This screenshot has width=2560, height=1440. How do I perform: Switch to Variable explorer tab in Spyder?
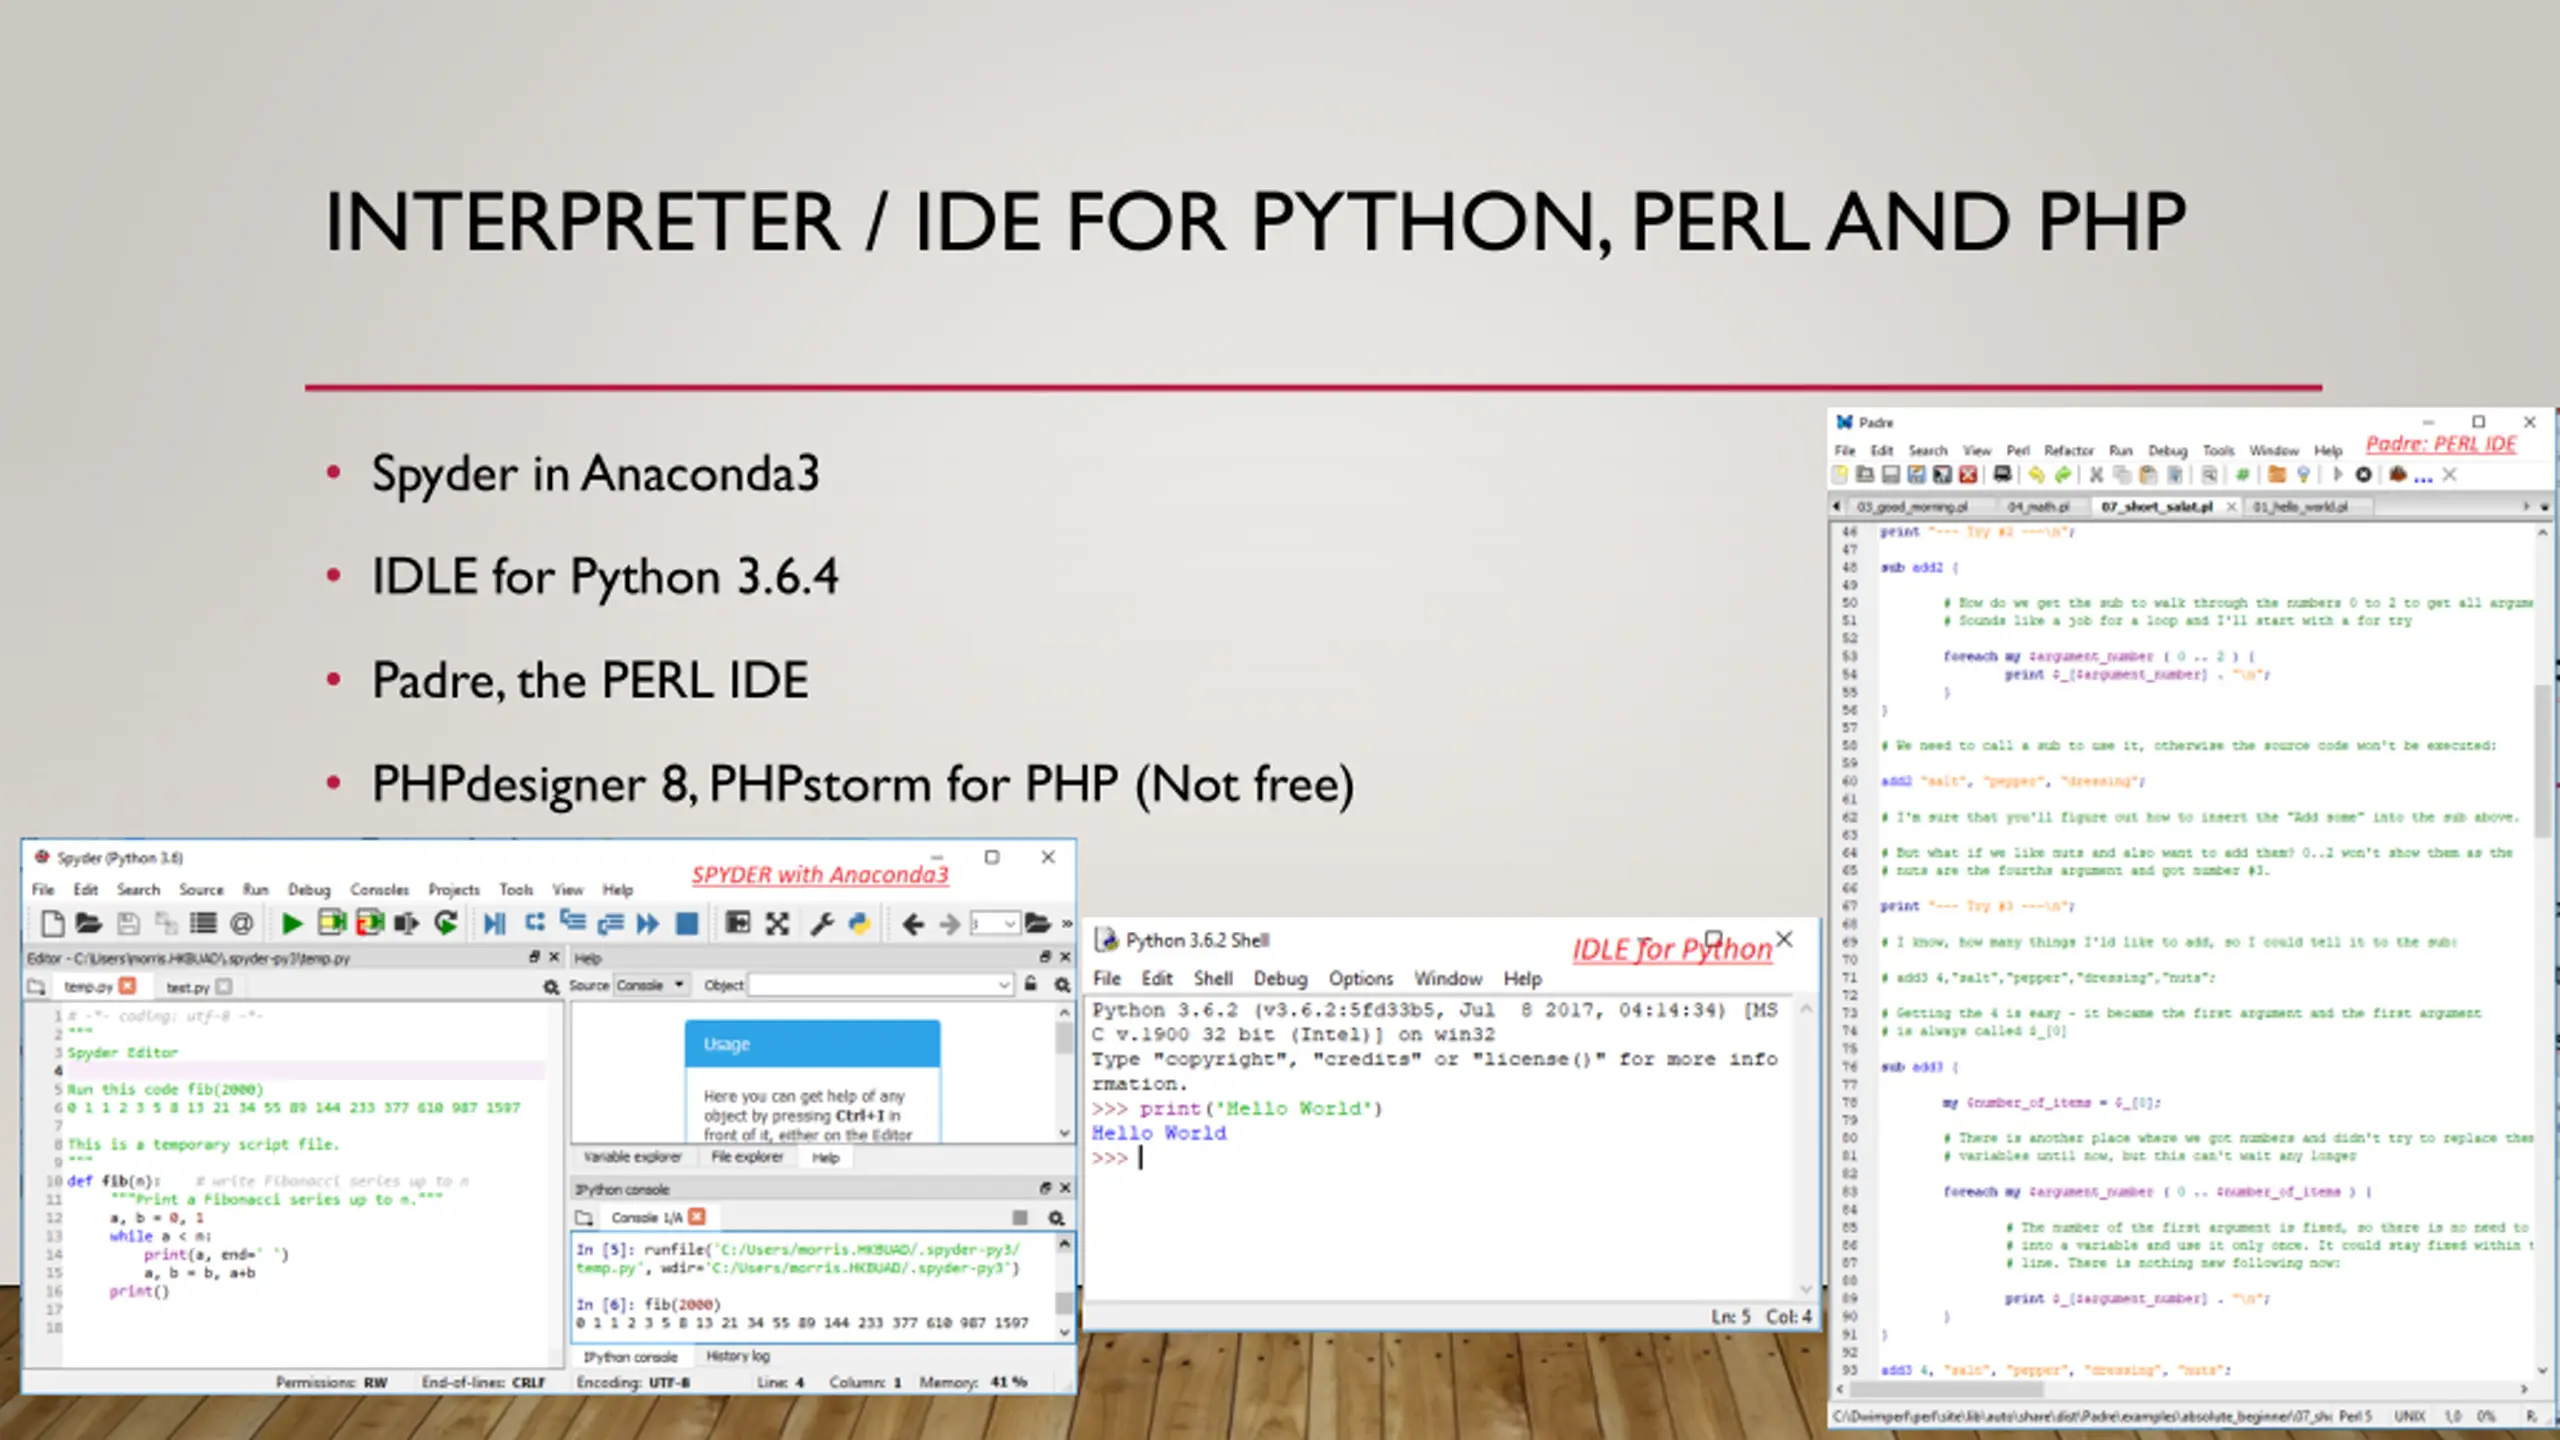tap(632, 1157)
